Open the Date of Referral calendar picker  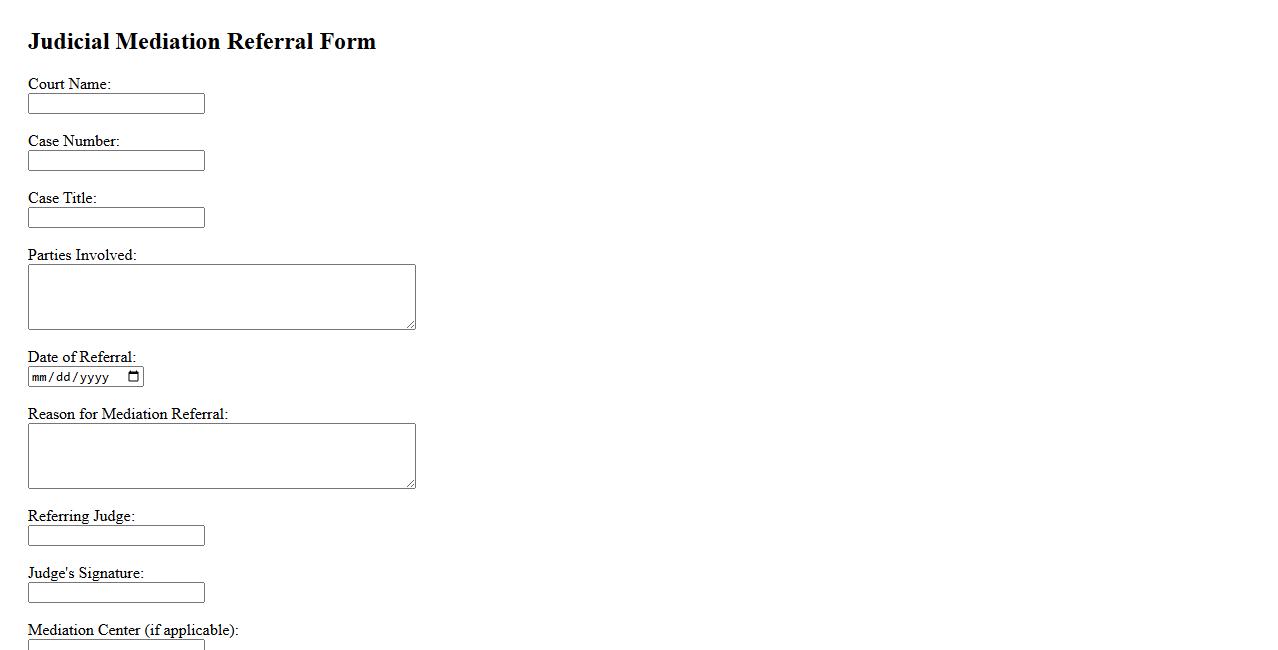tap(134, 377)
